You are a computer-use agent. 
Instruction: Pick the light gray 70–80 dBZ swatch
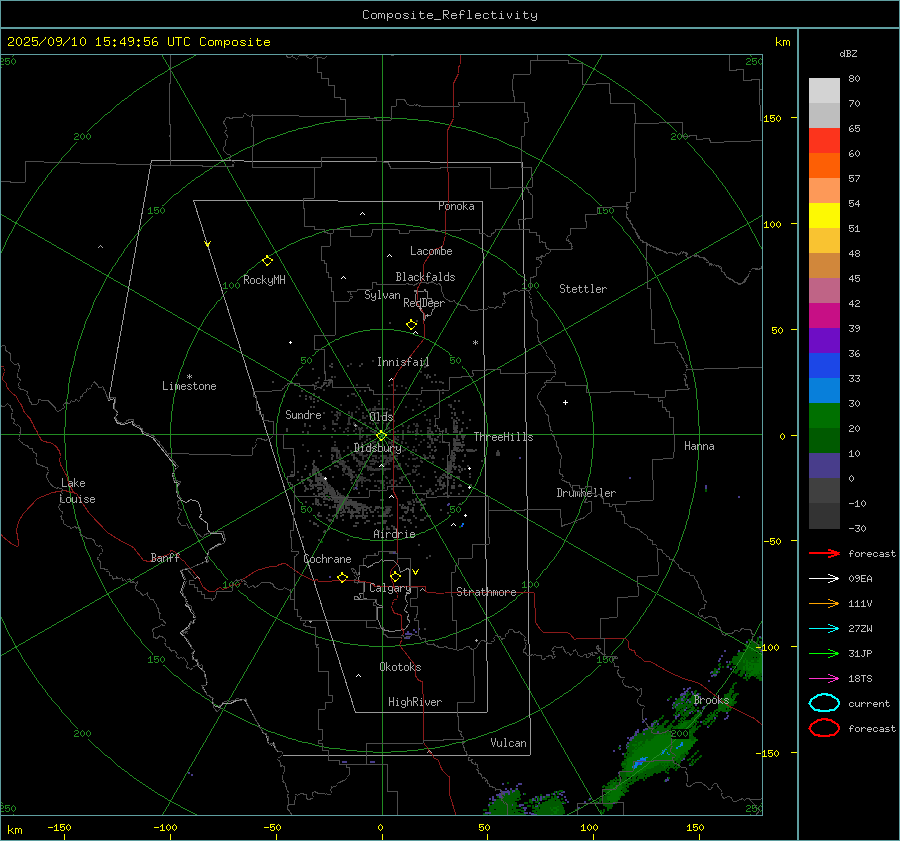point(824,90)
